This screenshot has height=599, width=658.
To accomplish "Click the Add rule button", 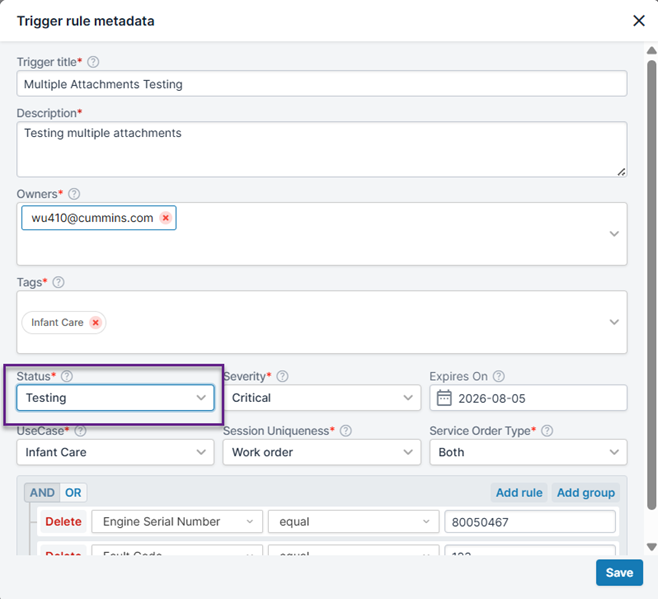I will coord(519,493).
